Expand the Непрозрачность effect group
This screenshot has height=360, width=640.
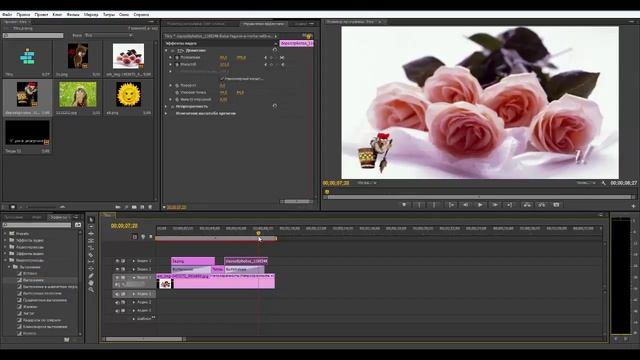tap(167, 106)
